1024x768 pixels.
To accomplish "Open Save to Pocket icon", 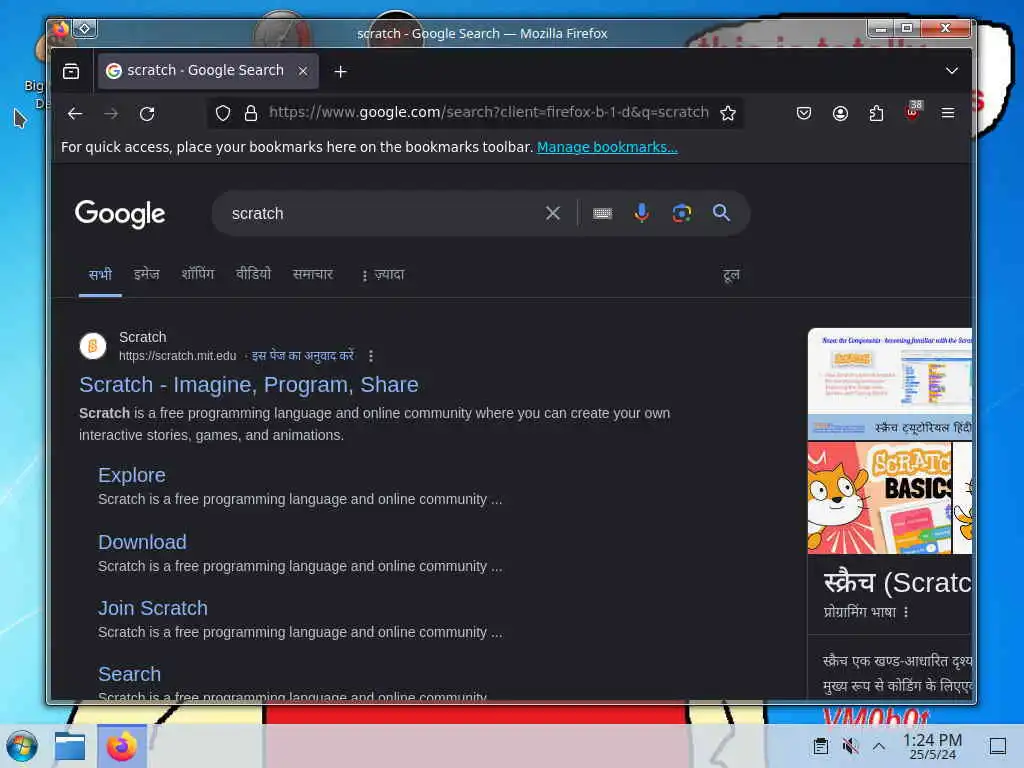I will tap(804, 113).
